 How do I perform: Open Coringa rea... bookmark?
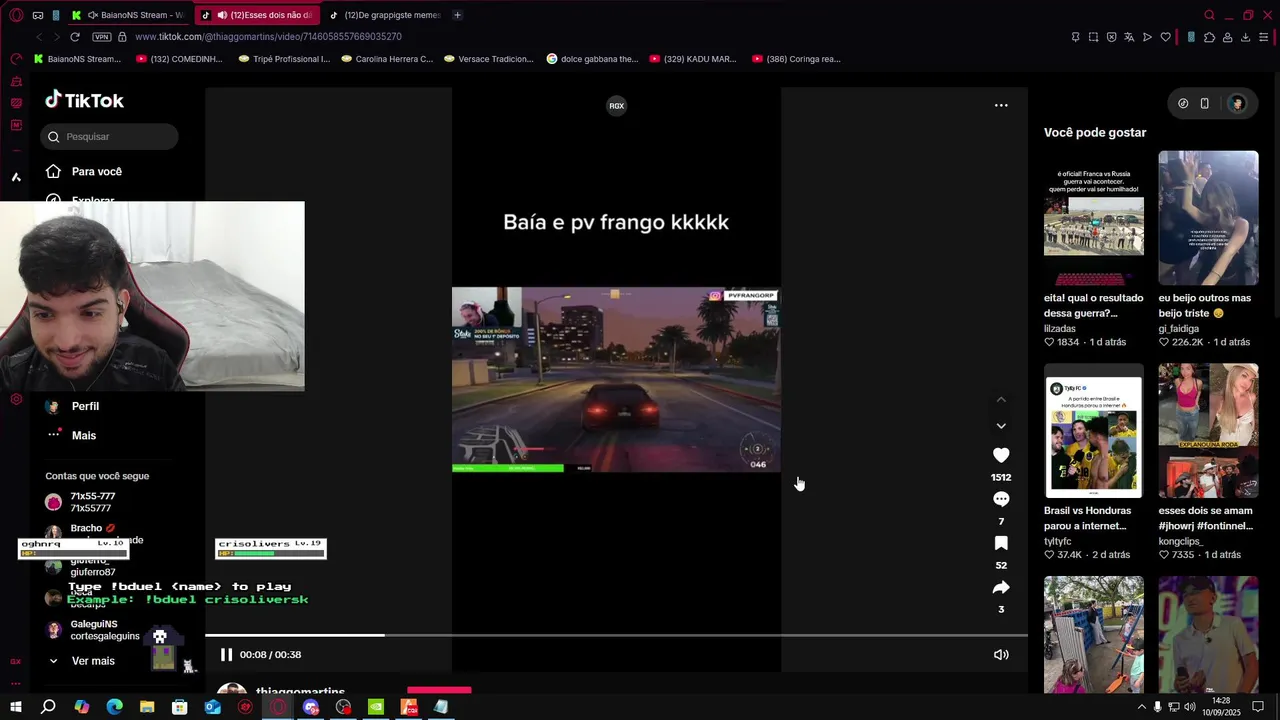pos(796,59)
